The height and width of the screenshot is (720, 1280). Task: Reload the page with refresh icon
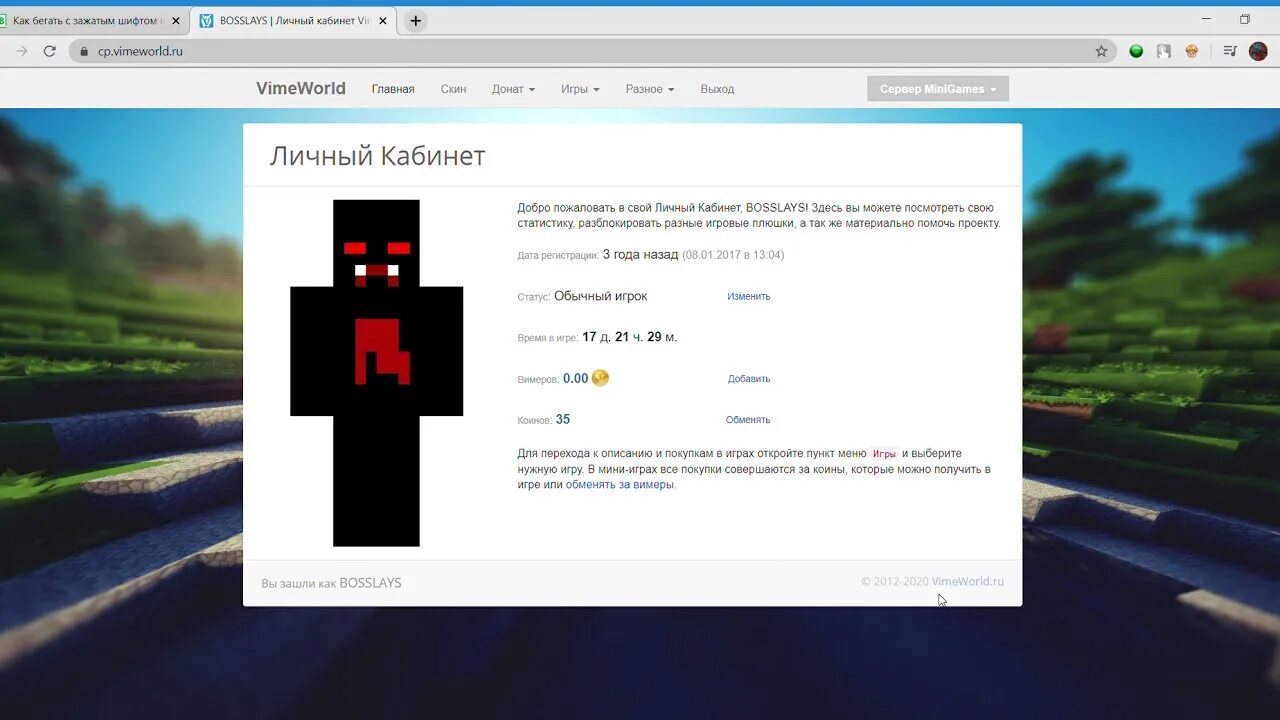(x=50, y=51)
